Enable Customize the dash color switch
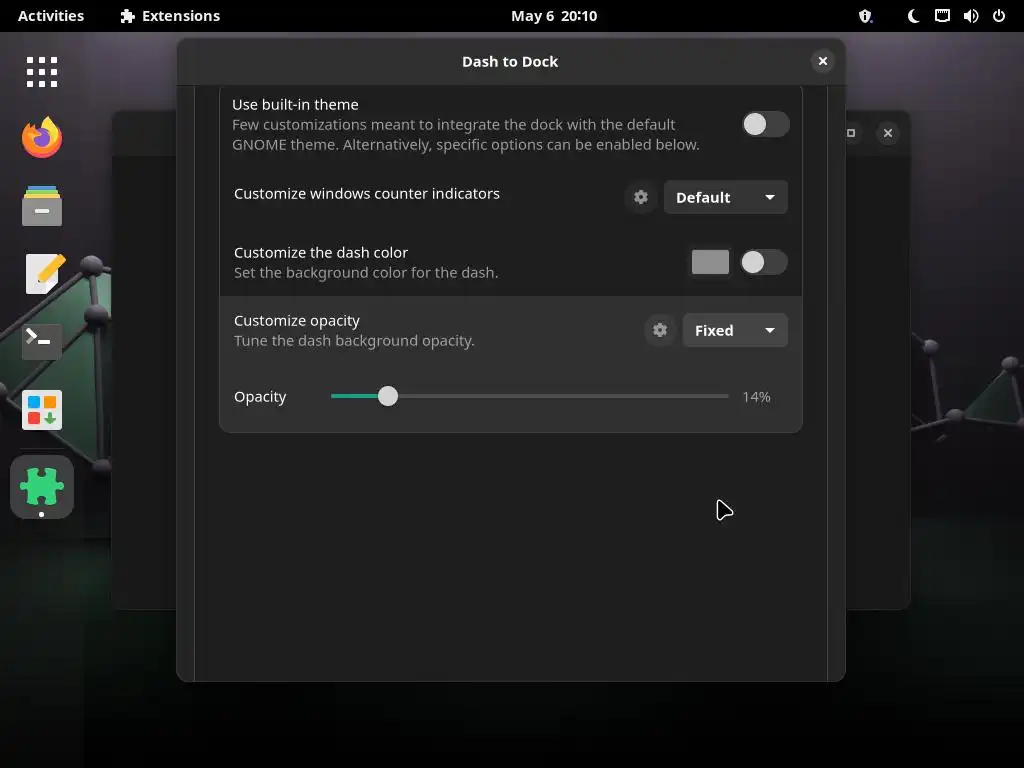The height and width of the screenshot is (768, 1024). [763, 263]
